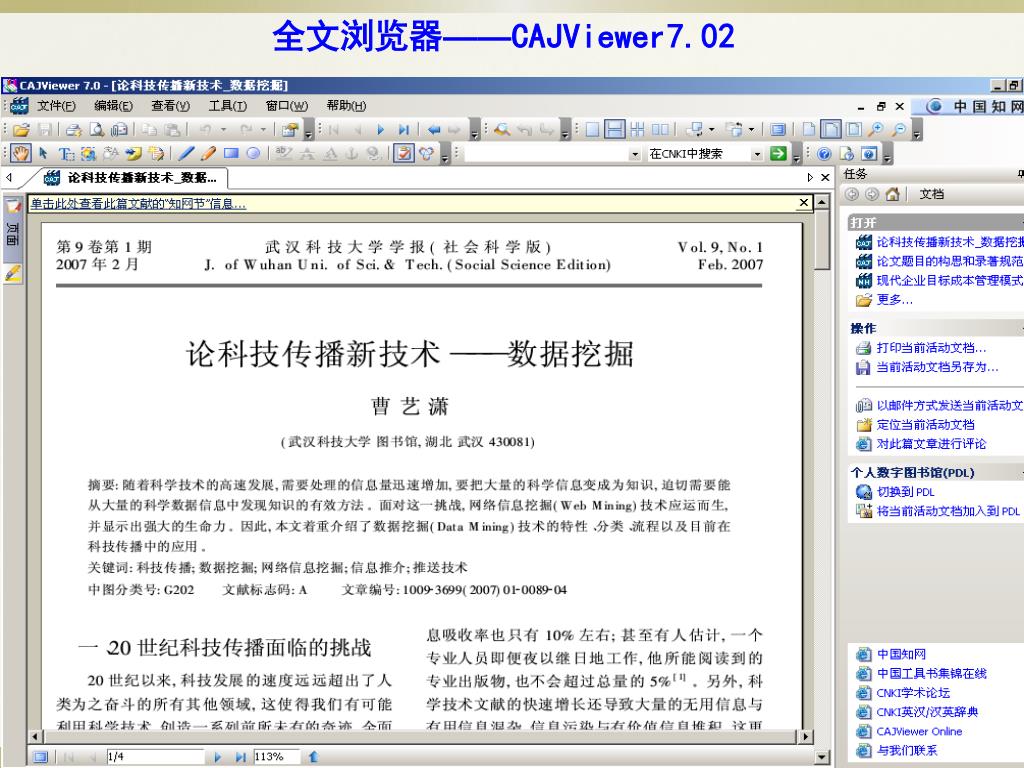Click the zoom percentage field 113%

coord(276,757)
